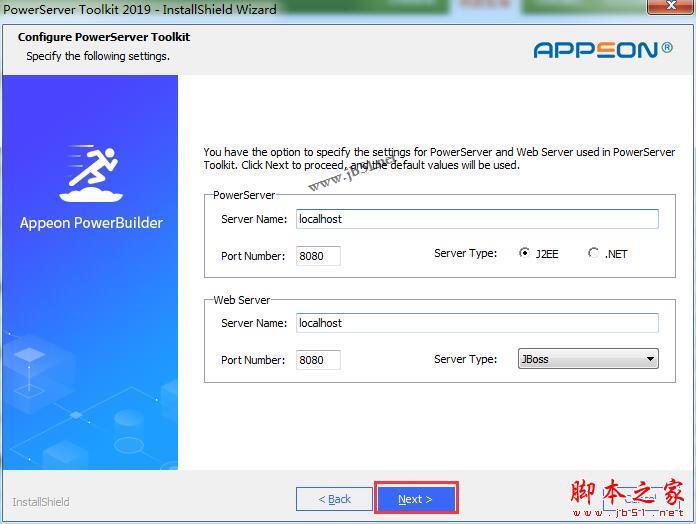Open the Web Server type JBoss dropdown
Viewport: 696px width, 524px height.
(588, 359)
